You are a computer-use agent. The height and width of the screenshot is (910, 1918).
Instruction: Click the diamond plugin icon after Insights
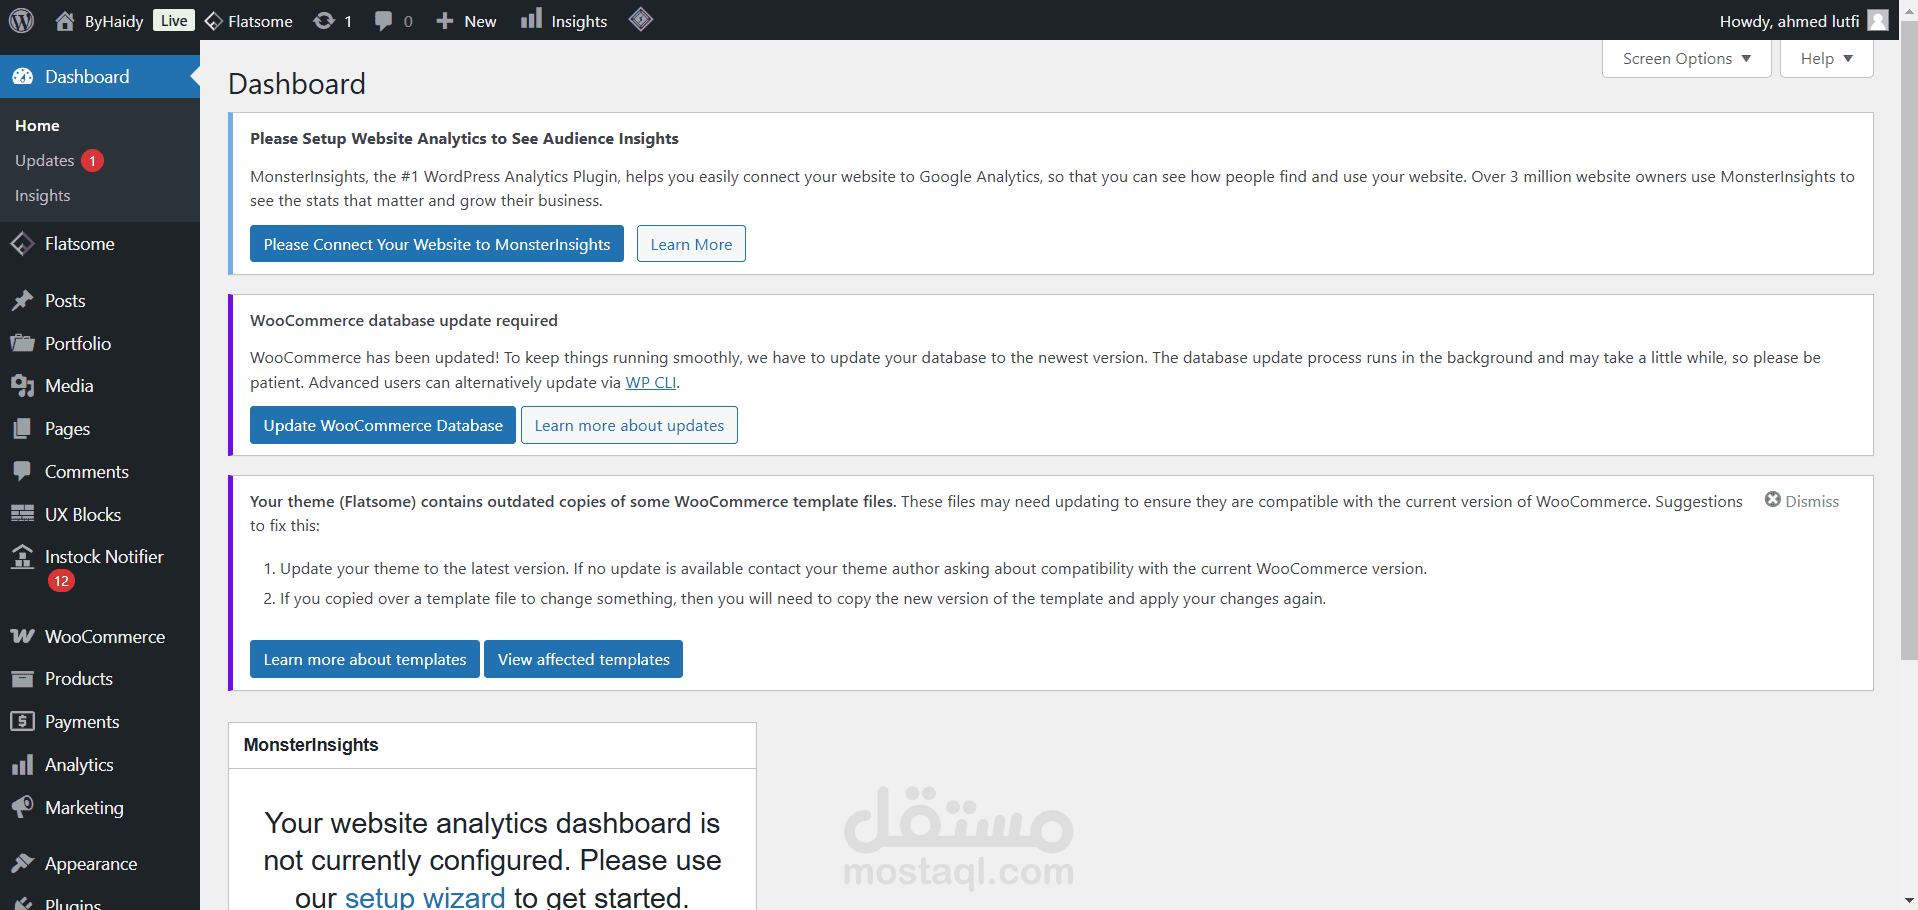click(x=641, y=19)
